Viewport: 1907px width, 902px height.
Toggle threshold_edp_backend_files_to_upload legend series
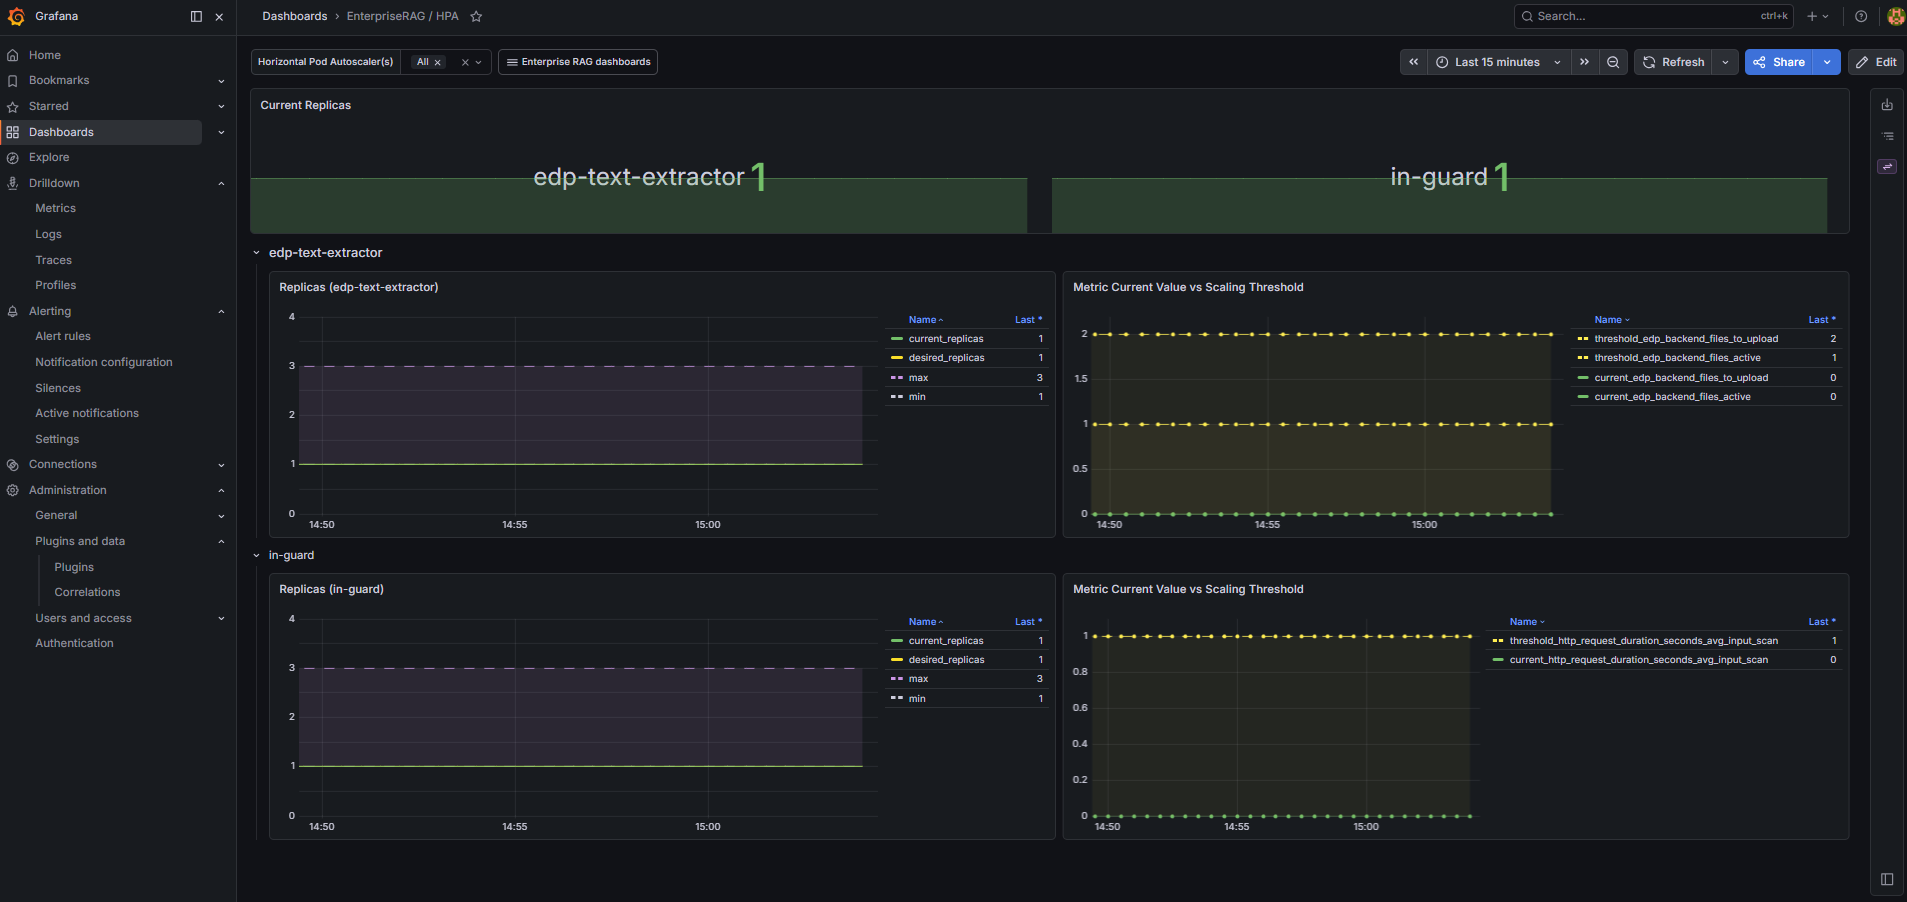click(1686, 339)
